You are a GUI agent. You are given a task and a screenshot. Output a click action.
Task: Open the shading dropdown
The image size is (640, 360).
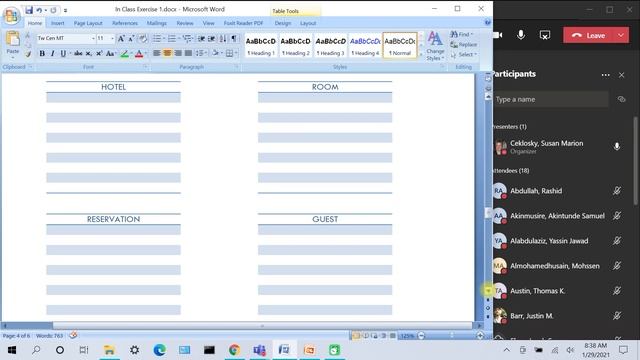click(221, 53)
